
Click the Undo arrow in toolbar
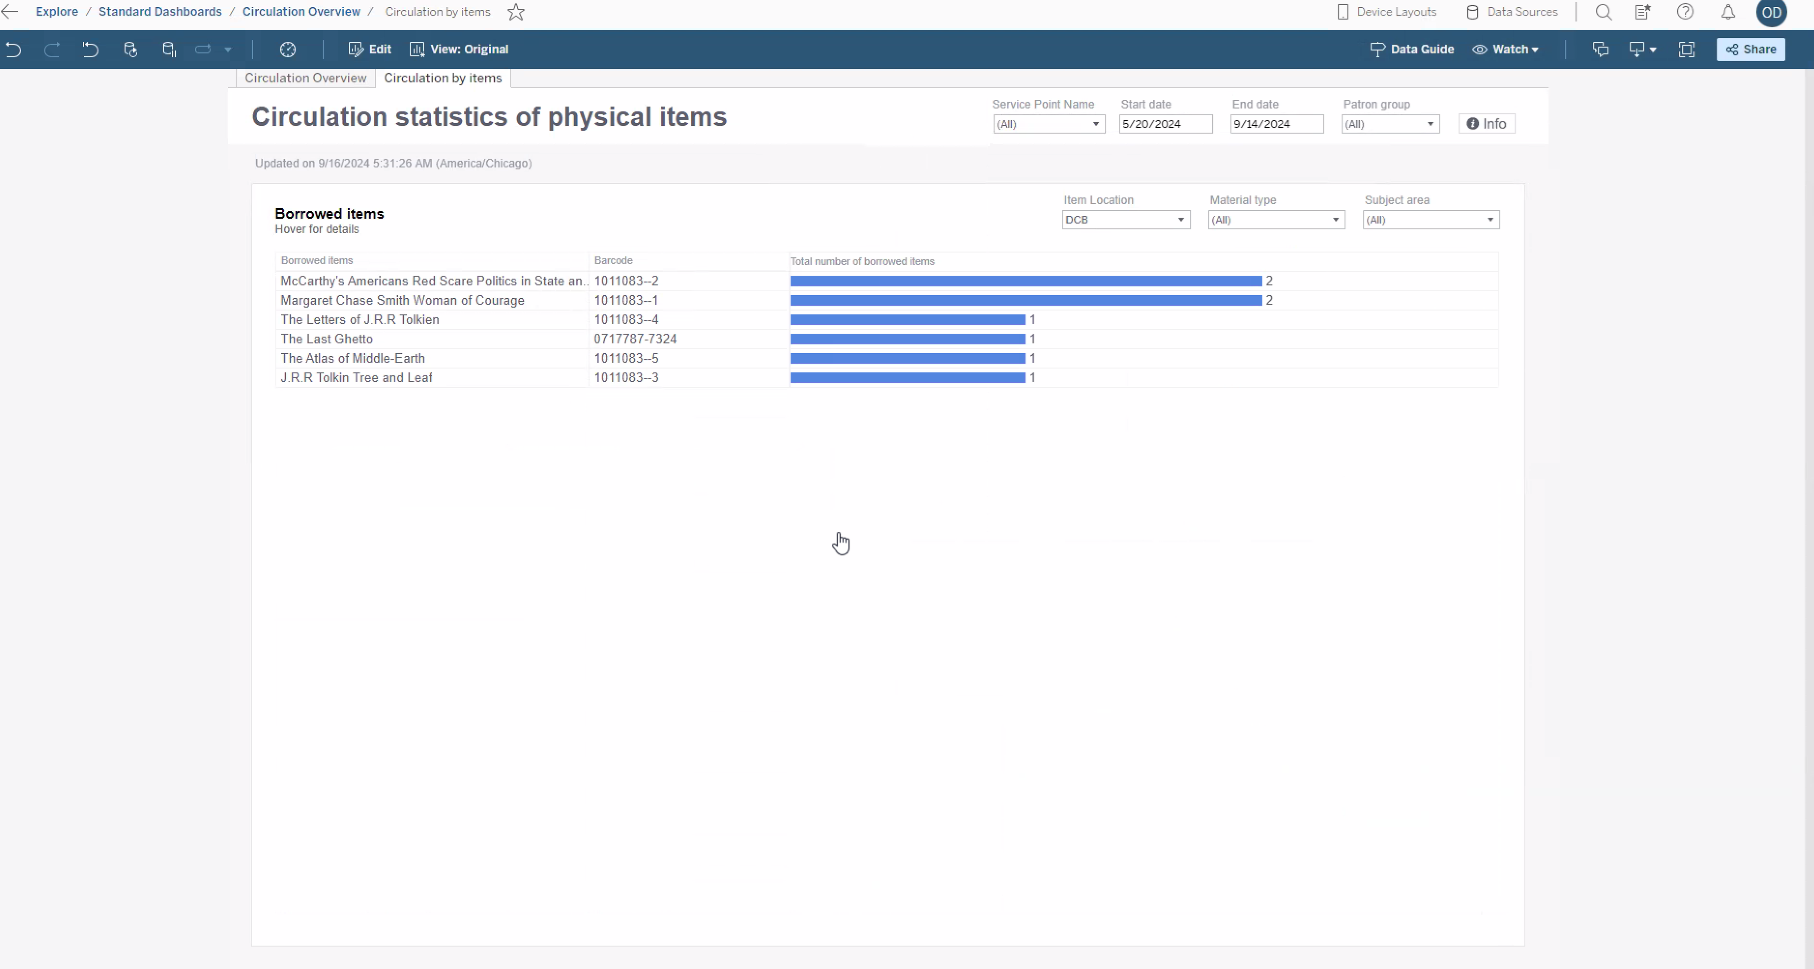tap(13, 49)
